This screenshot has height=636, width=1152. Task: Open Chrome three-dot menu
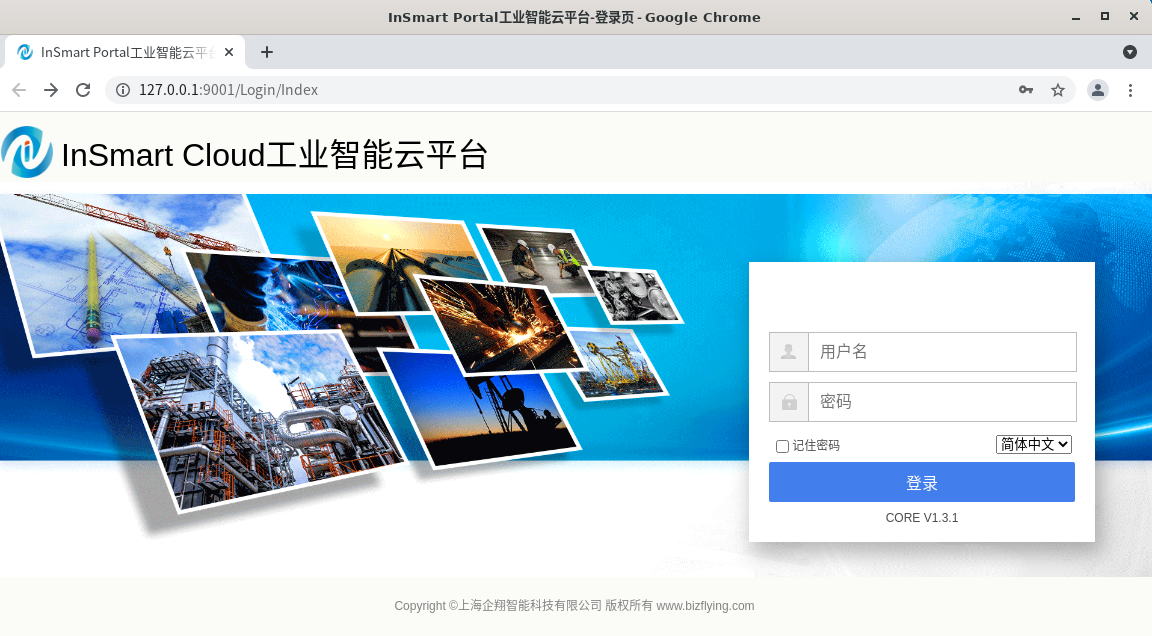click(1130, 90)
